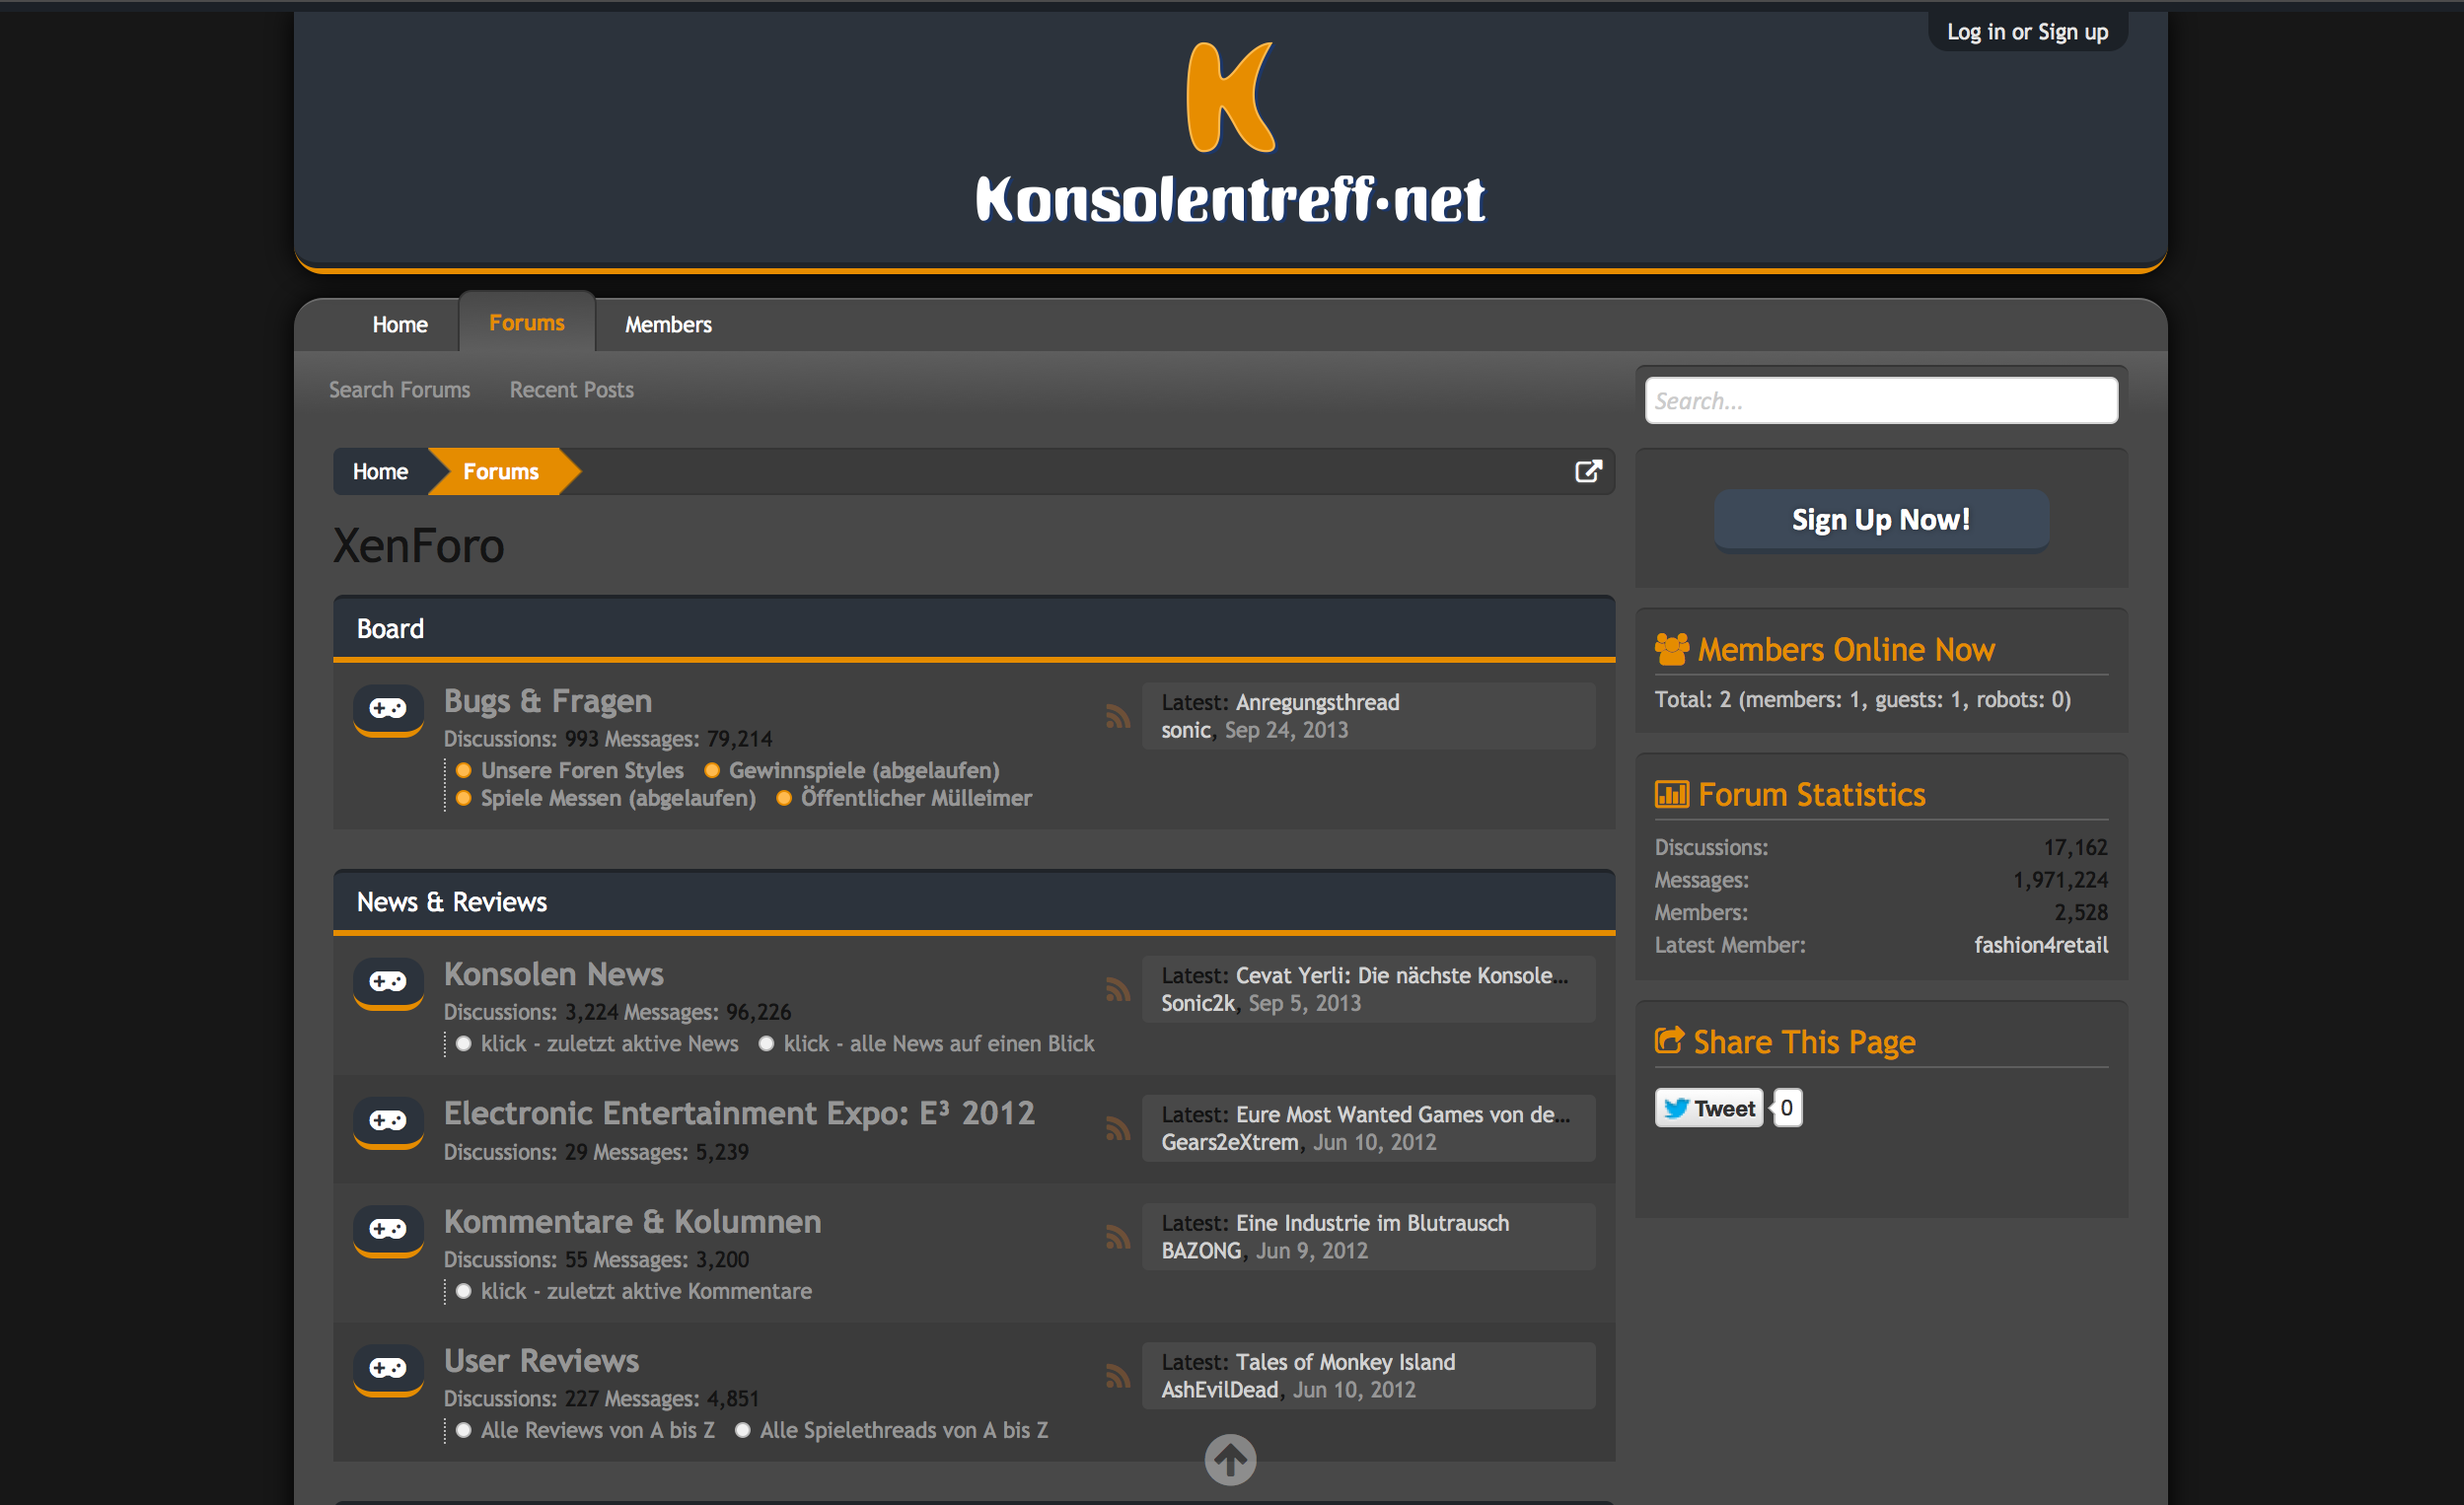Click the Members Online Now people icon
Screen dimensions: 2464x1505
coord(1671,649)
